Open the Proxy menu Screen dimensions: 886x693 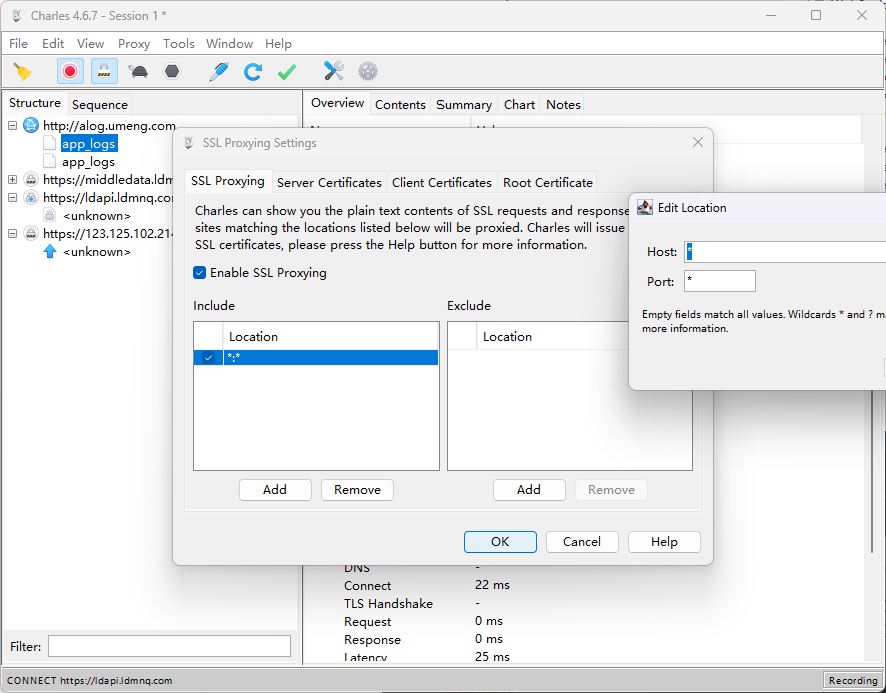(133, 43)
